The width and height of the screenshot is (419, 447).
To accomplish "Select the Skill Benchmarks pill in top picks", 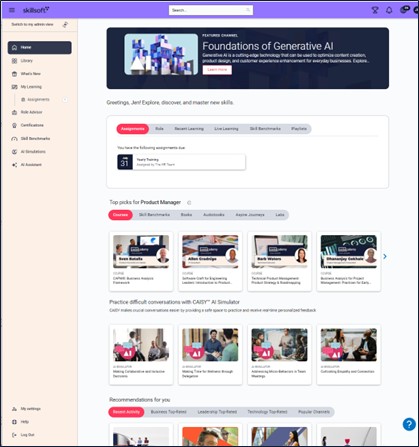I will (154, 215).
